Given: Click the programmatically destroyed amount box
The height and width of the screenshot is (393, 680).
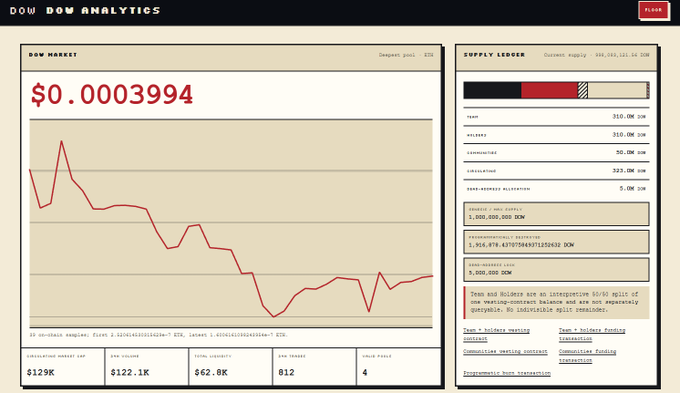Looking at the screenshot, I should tap(556, 242).
